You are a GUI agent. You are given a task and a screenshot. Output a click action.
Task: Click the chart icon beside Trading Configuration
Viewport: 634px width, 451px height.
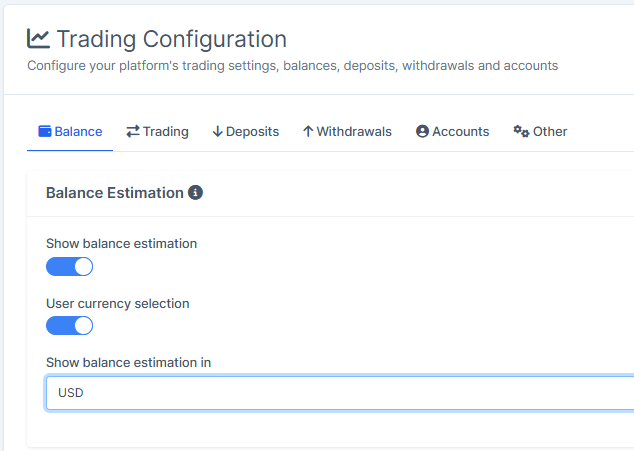click(38, 39)
